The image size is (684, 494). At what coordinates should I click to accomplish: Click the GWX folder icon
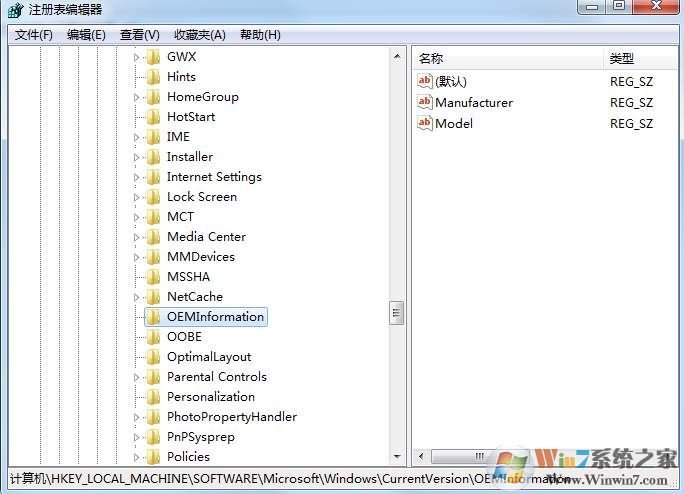154,57
